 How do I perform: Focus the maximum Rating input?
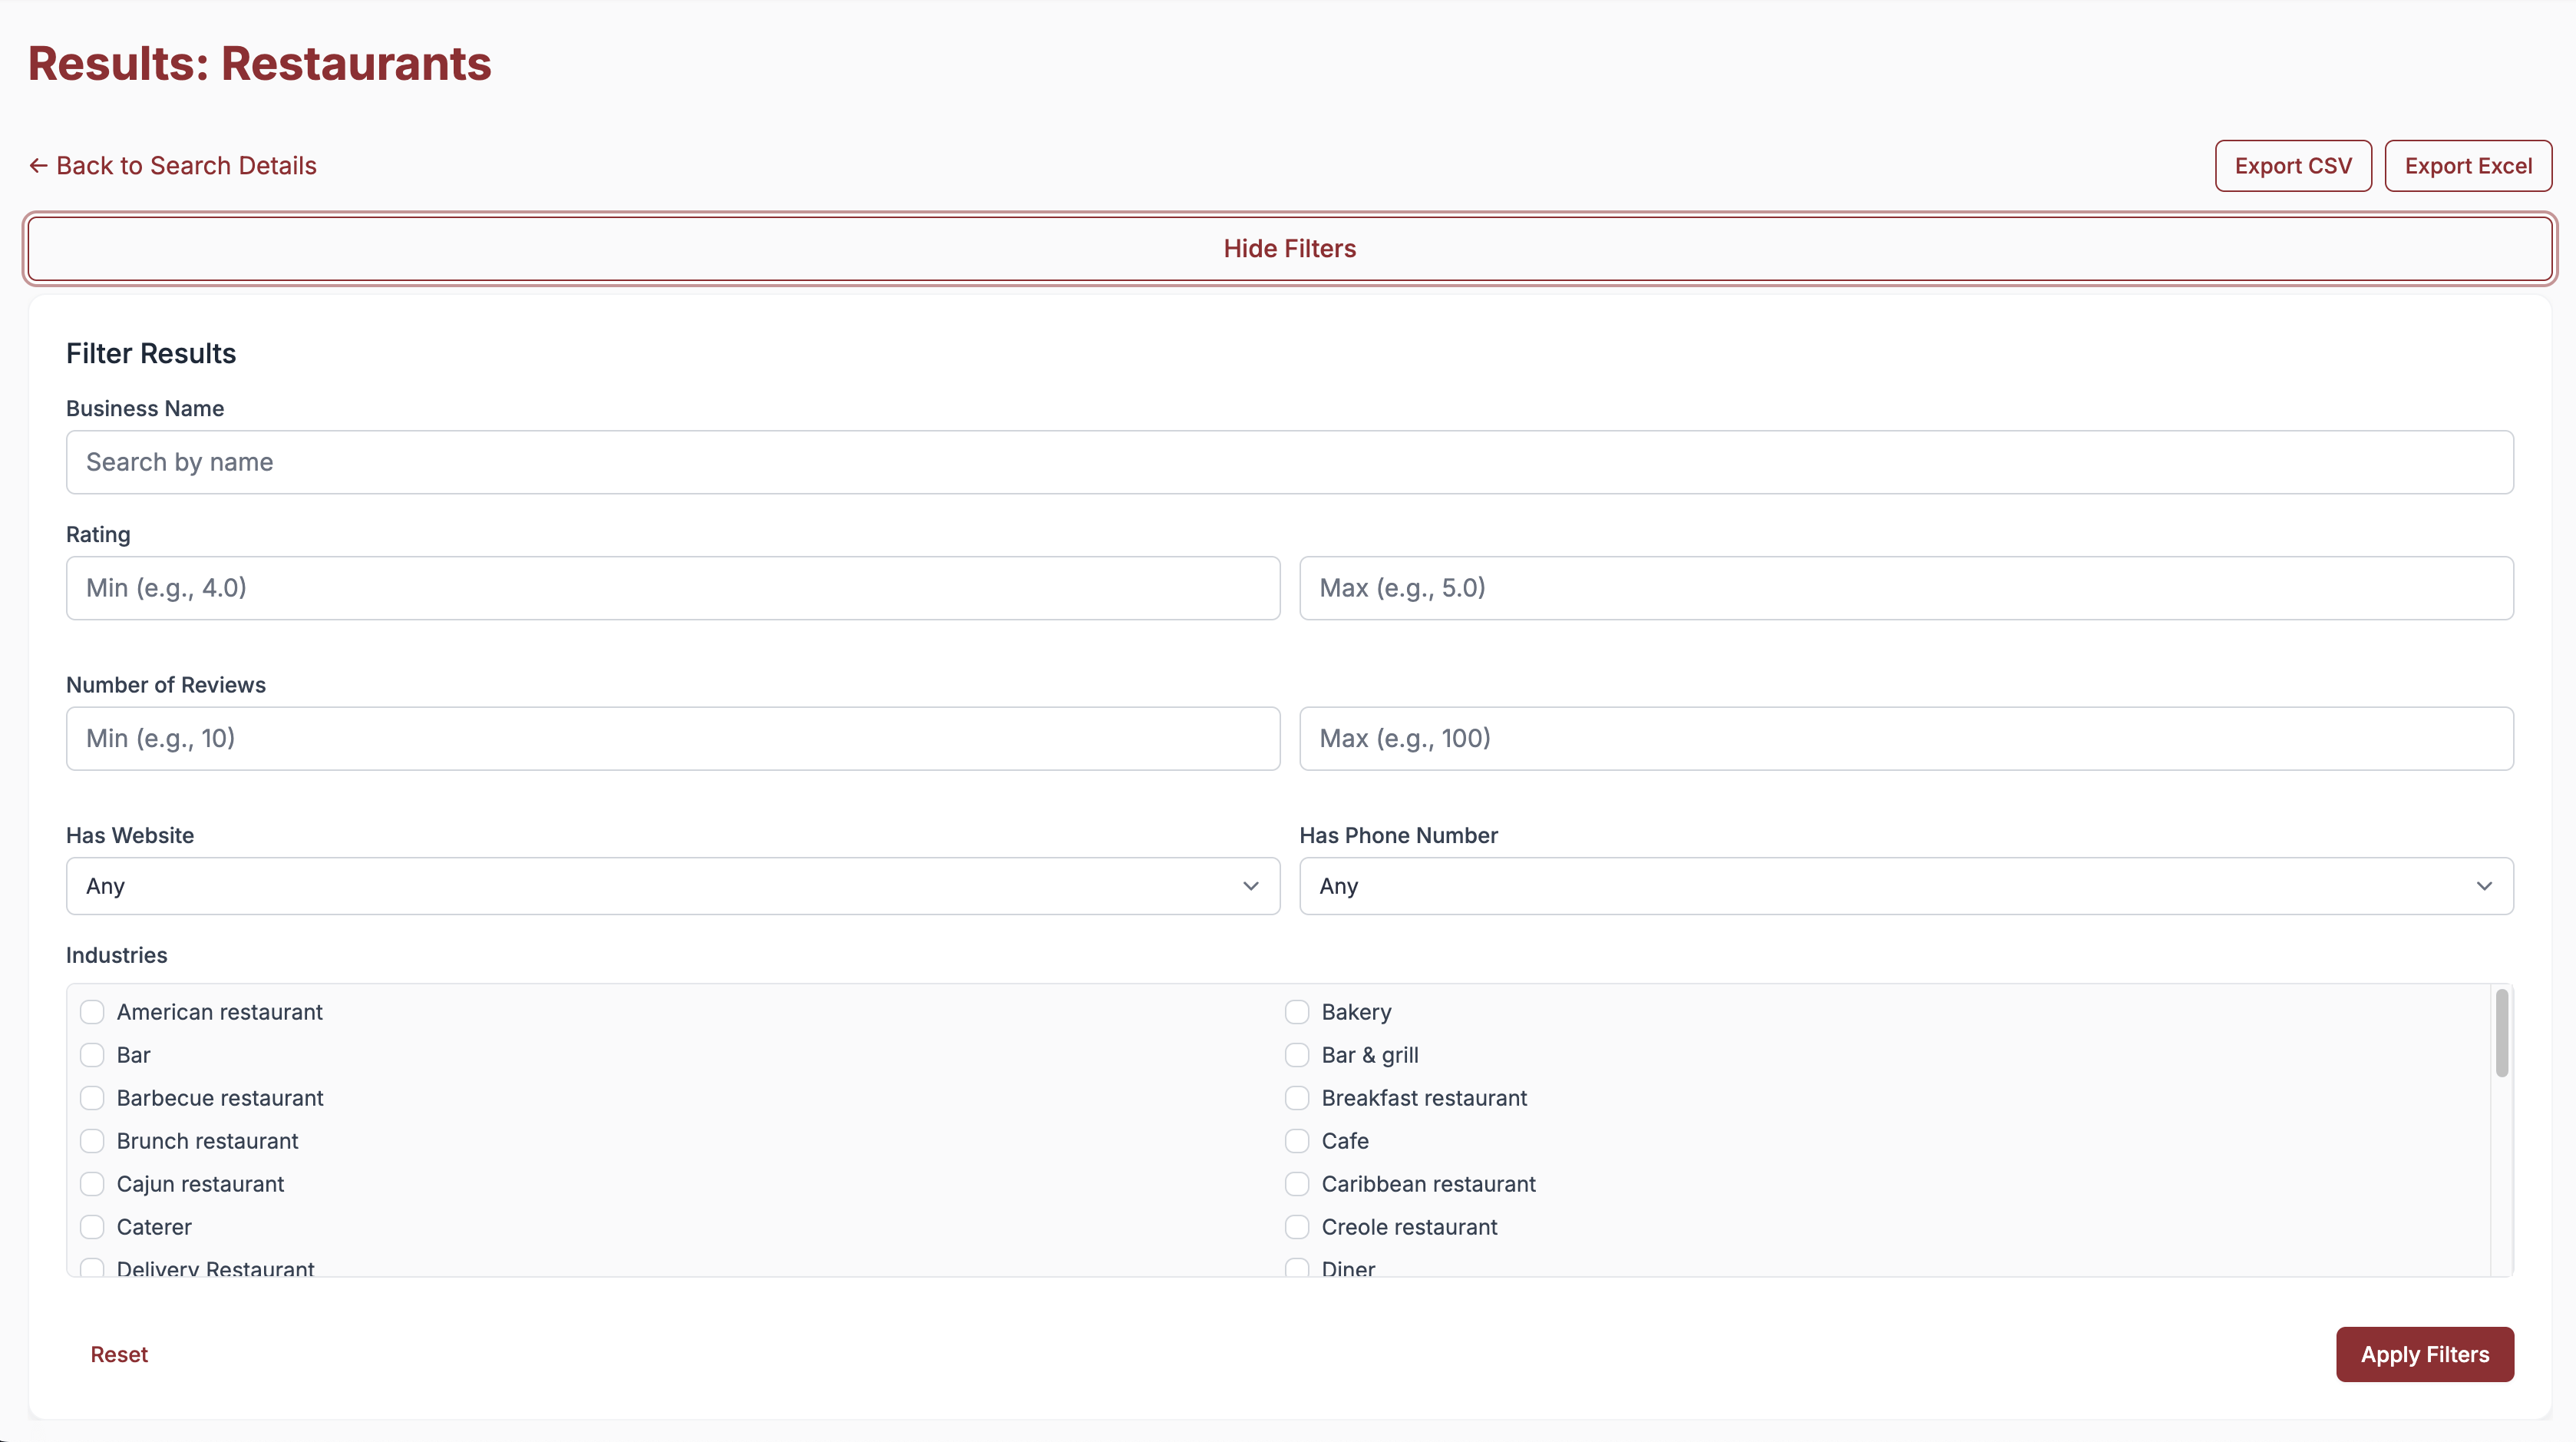1905,588
